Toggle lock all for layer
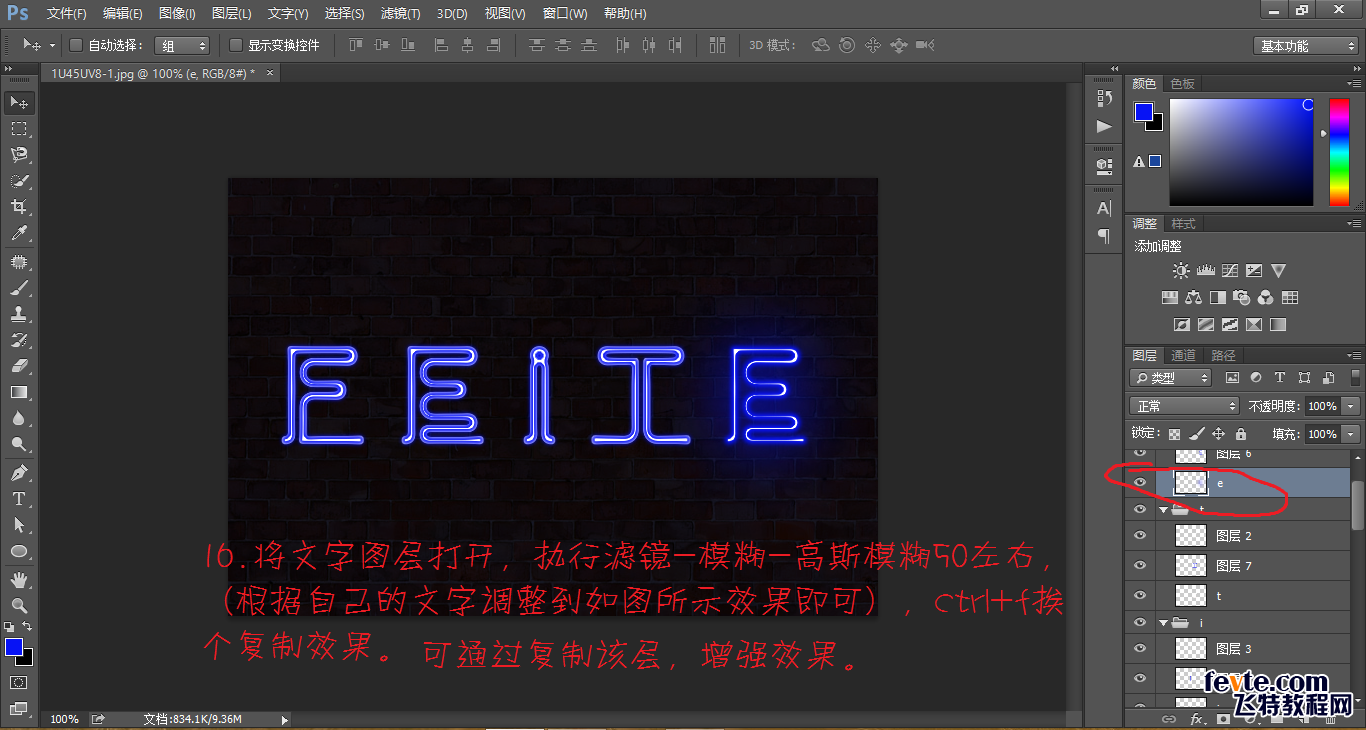1366x730 pixels. point(1241,434)
